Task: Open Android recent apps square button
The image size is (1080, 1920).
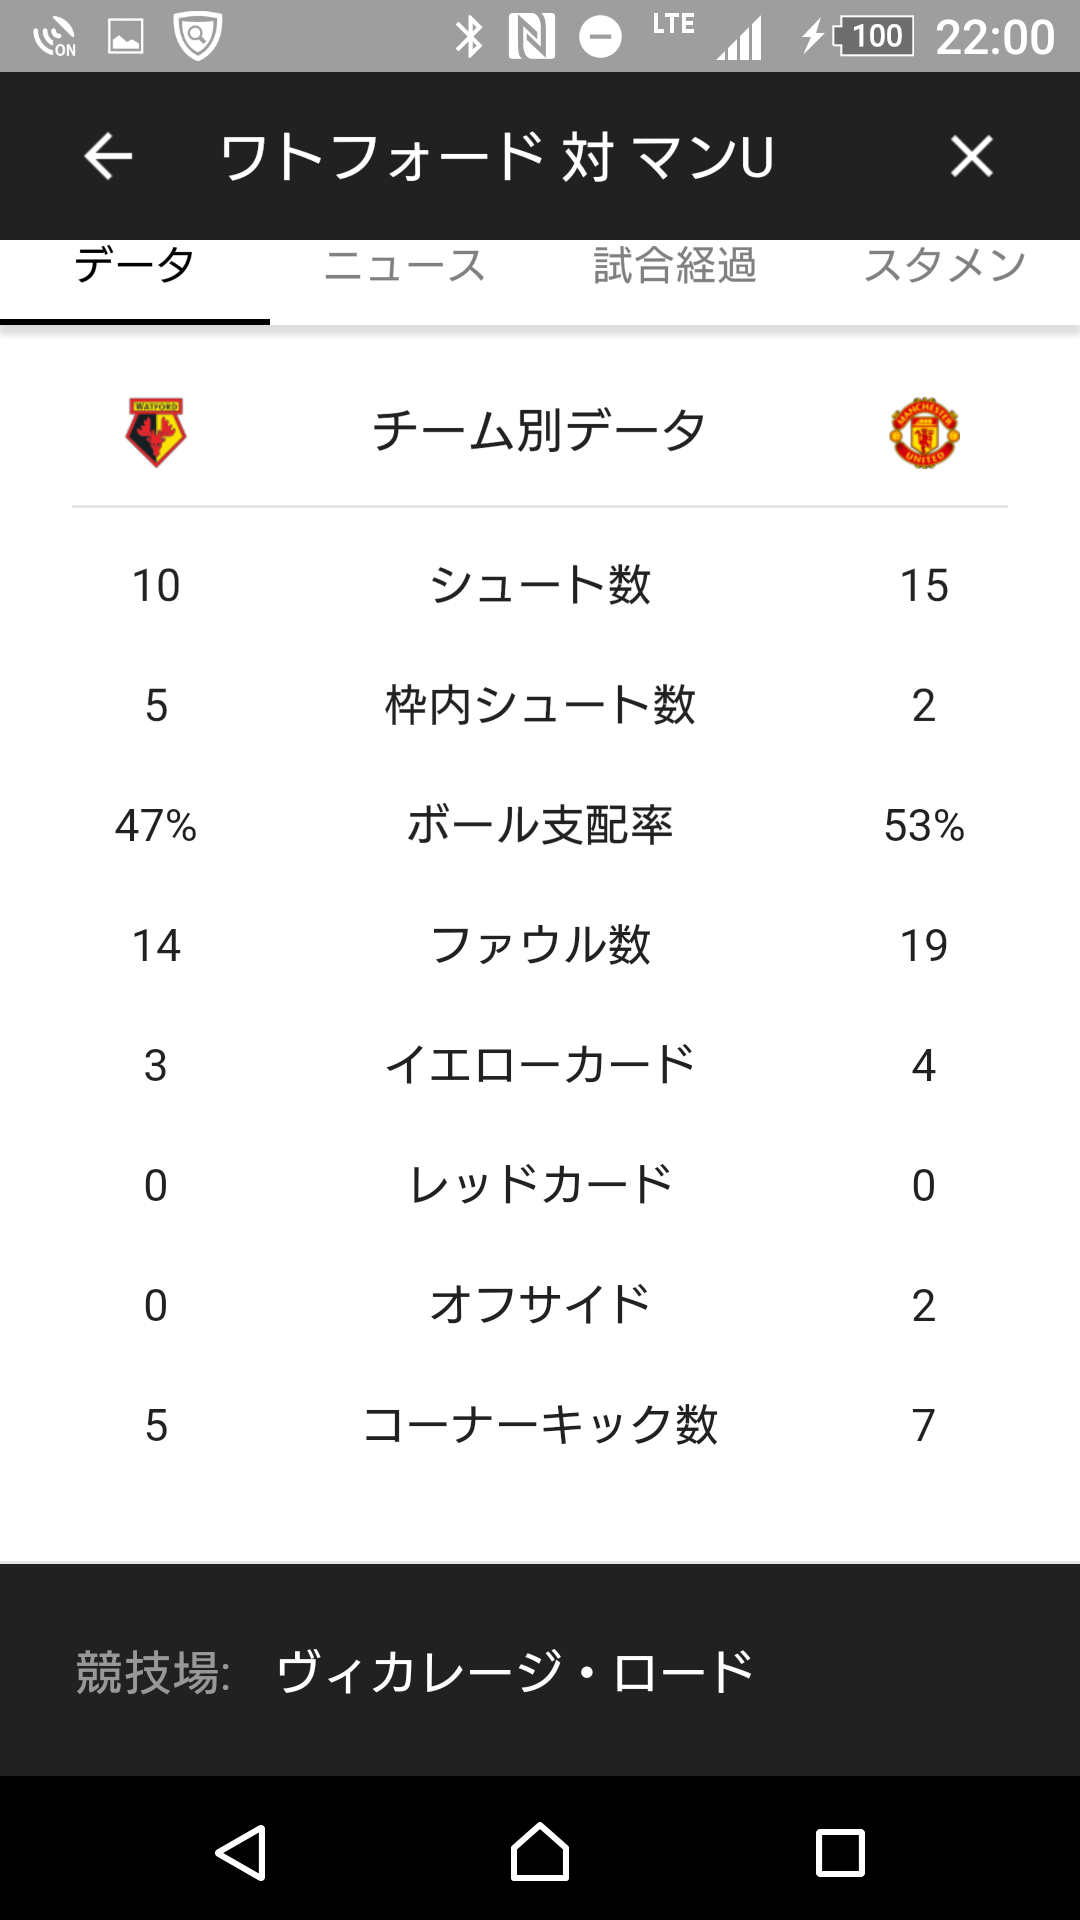Action: (x=840, y=1853)
